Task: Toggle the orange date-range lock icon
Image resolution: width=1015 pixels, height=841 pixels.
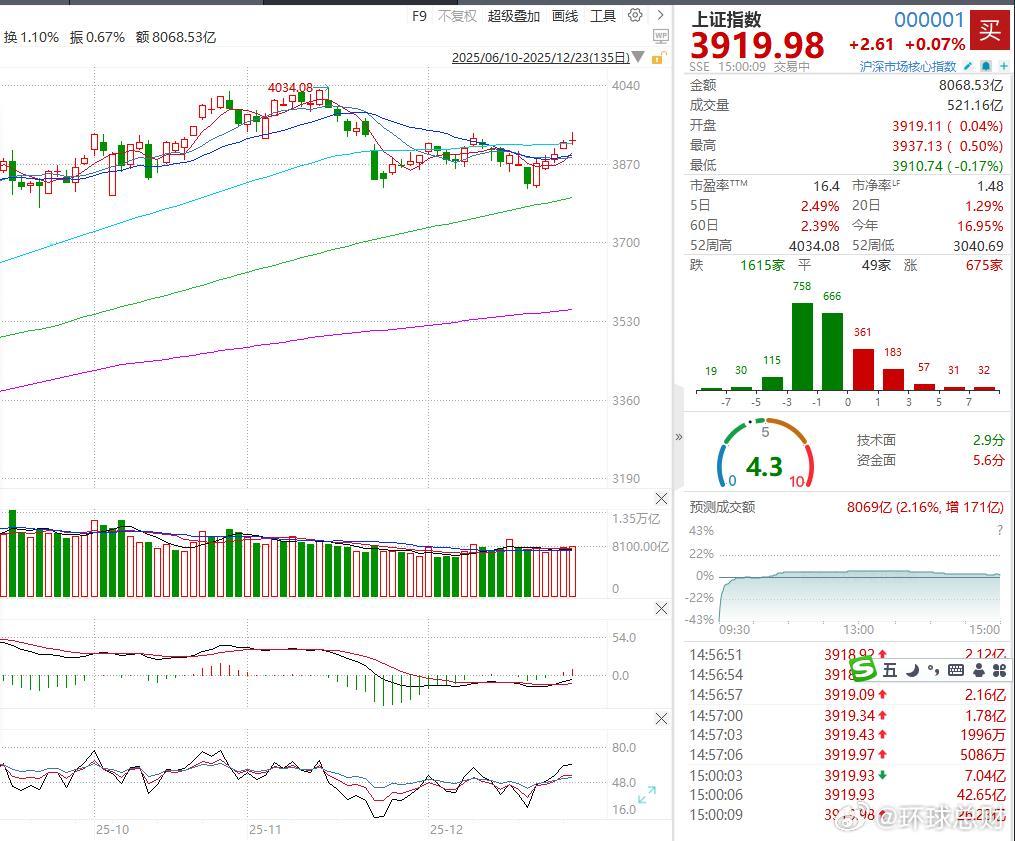Action: coord(657,58)
